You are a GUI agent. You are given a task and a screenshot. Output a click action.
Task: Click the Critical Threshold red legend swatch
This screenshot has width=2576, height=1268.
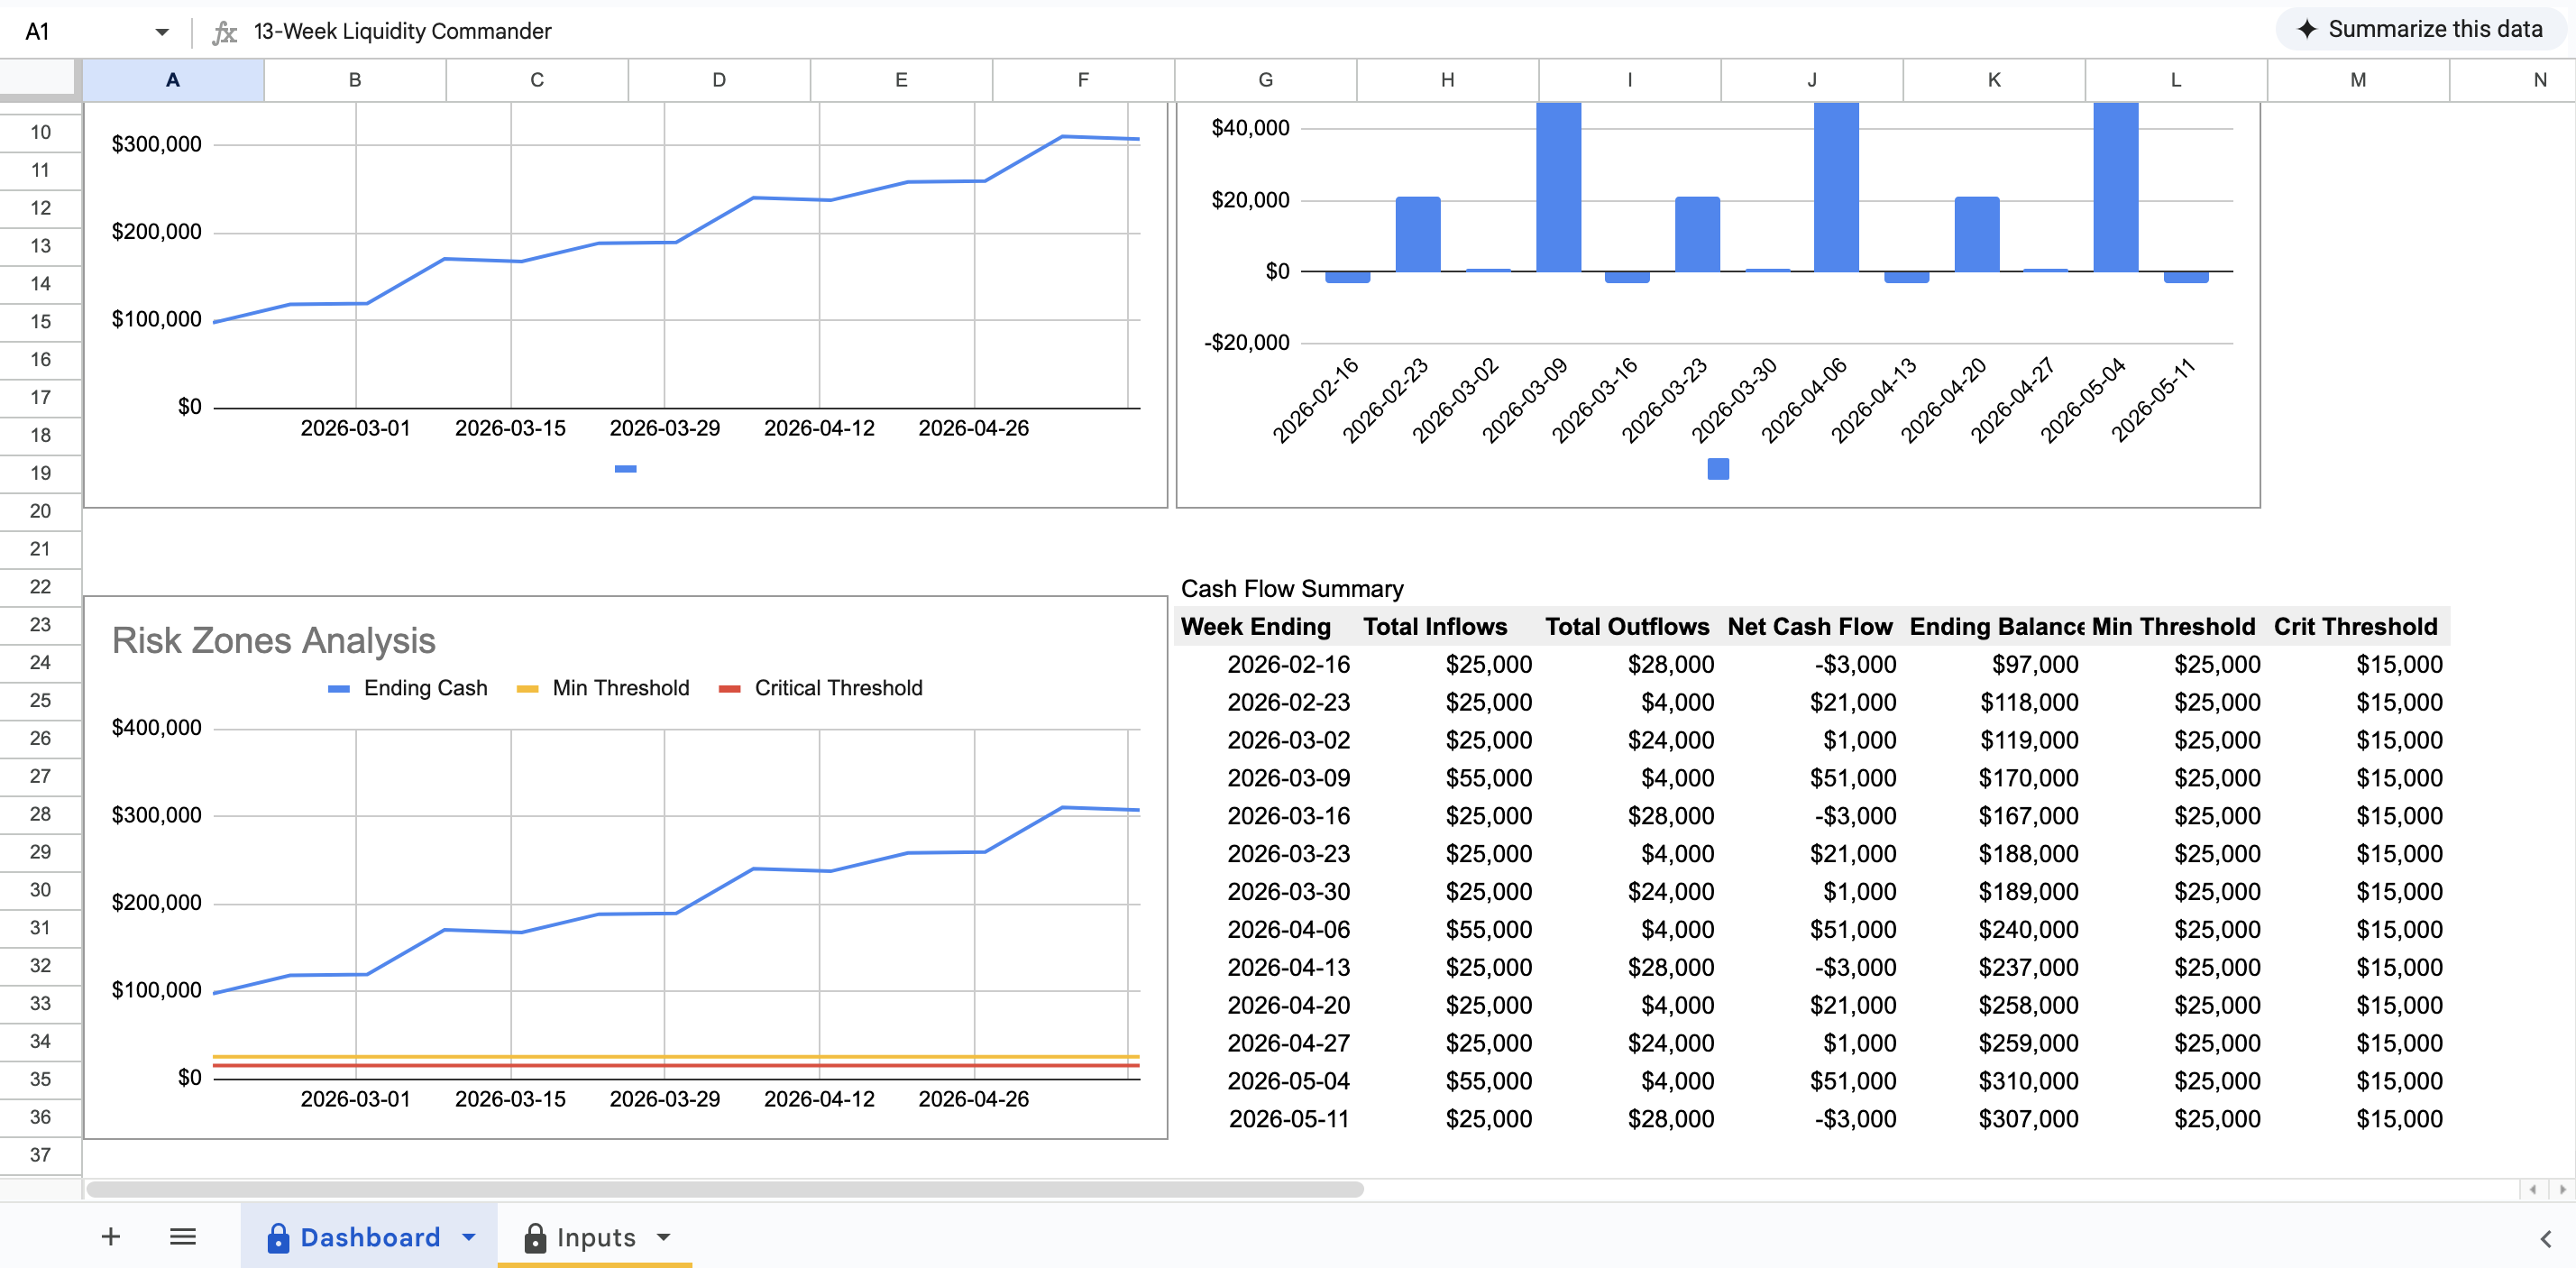(x=729, y=689)
